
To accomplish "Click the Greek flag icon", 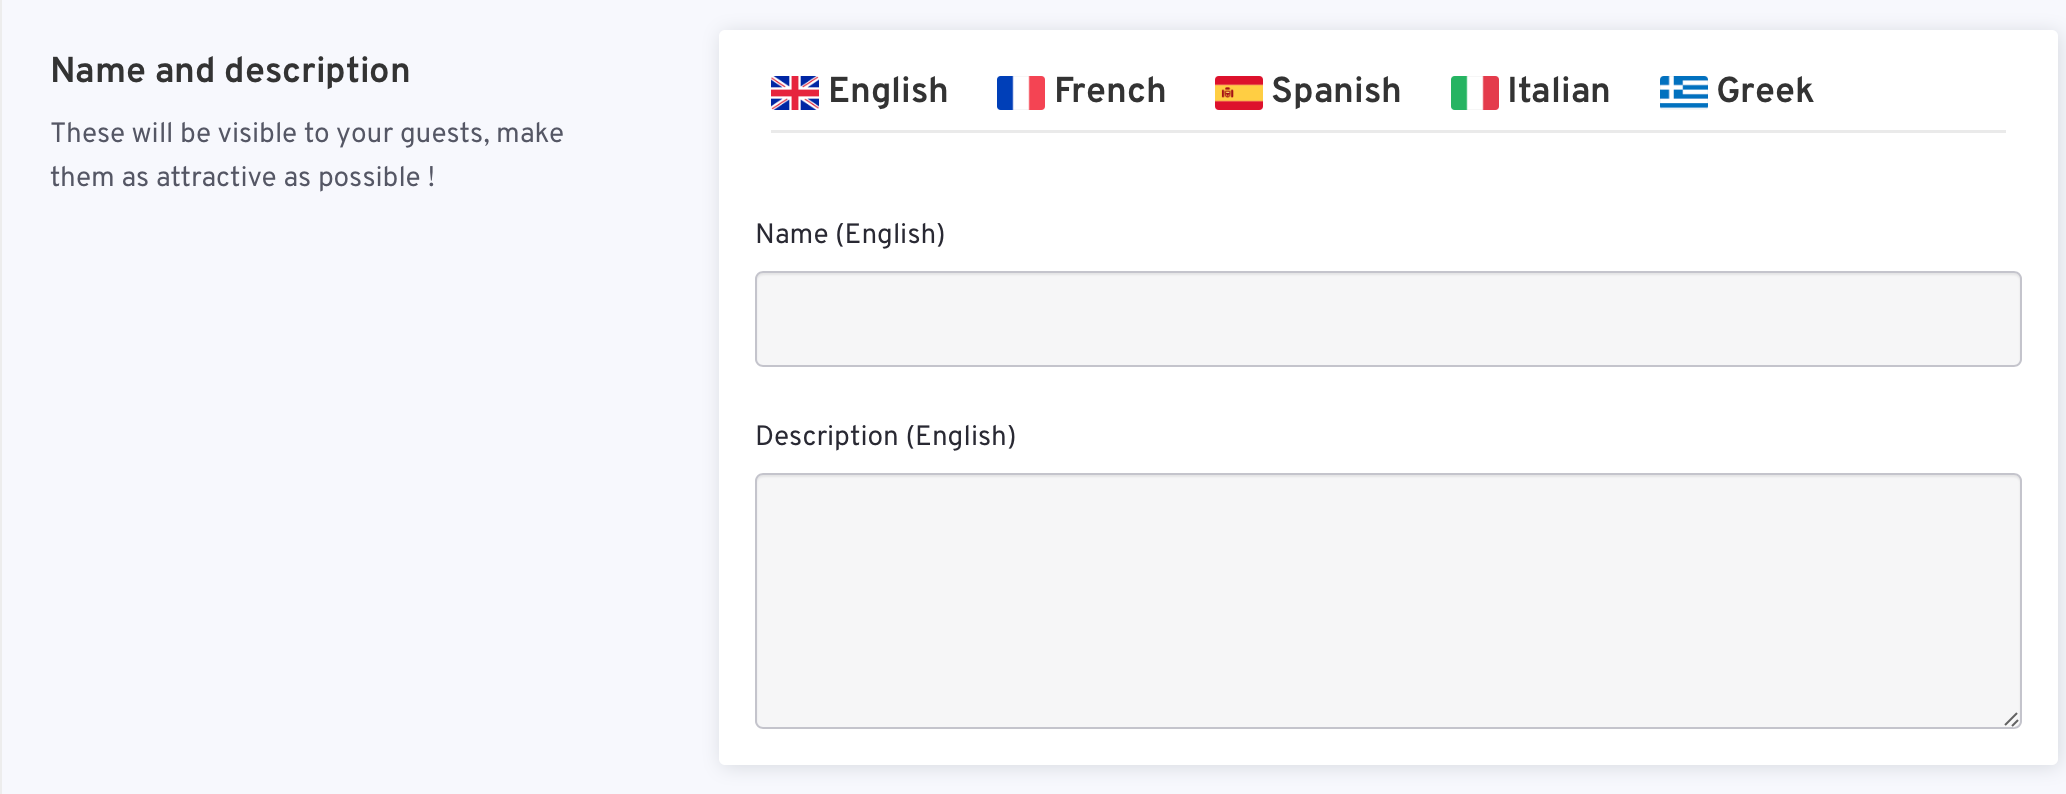I will [1684, 92].
